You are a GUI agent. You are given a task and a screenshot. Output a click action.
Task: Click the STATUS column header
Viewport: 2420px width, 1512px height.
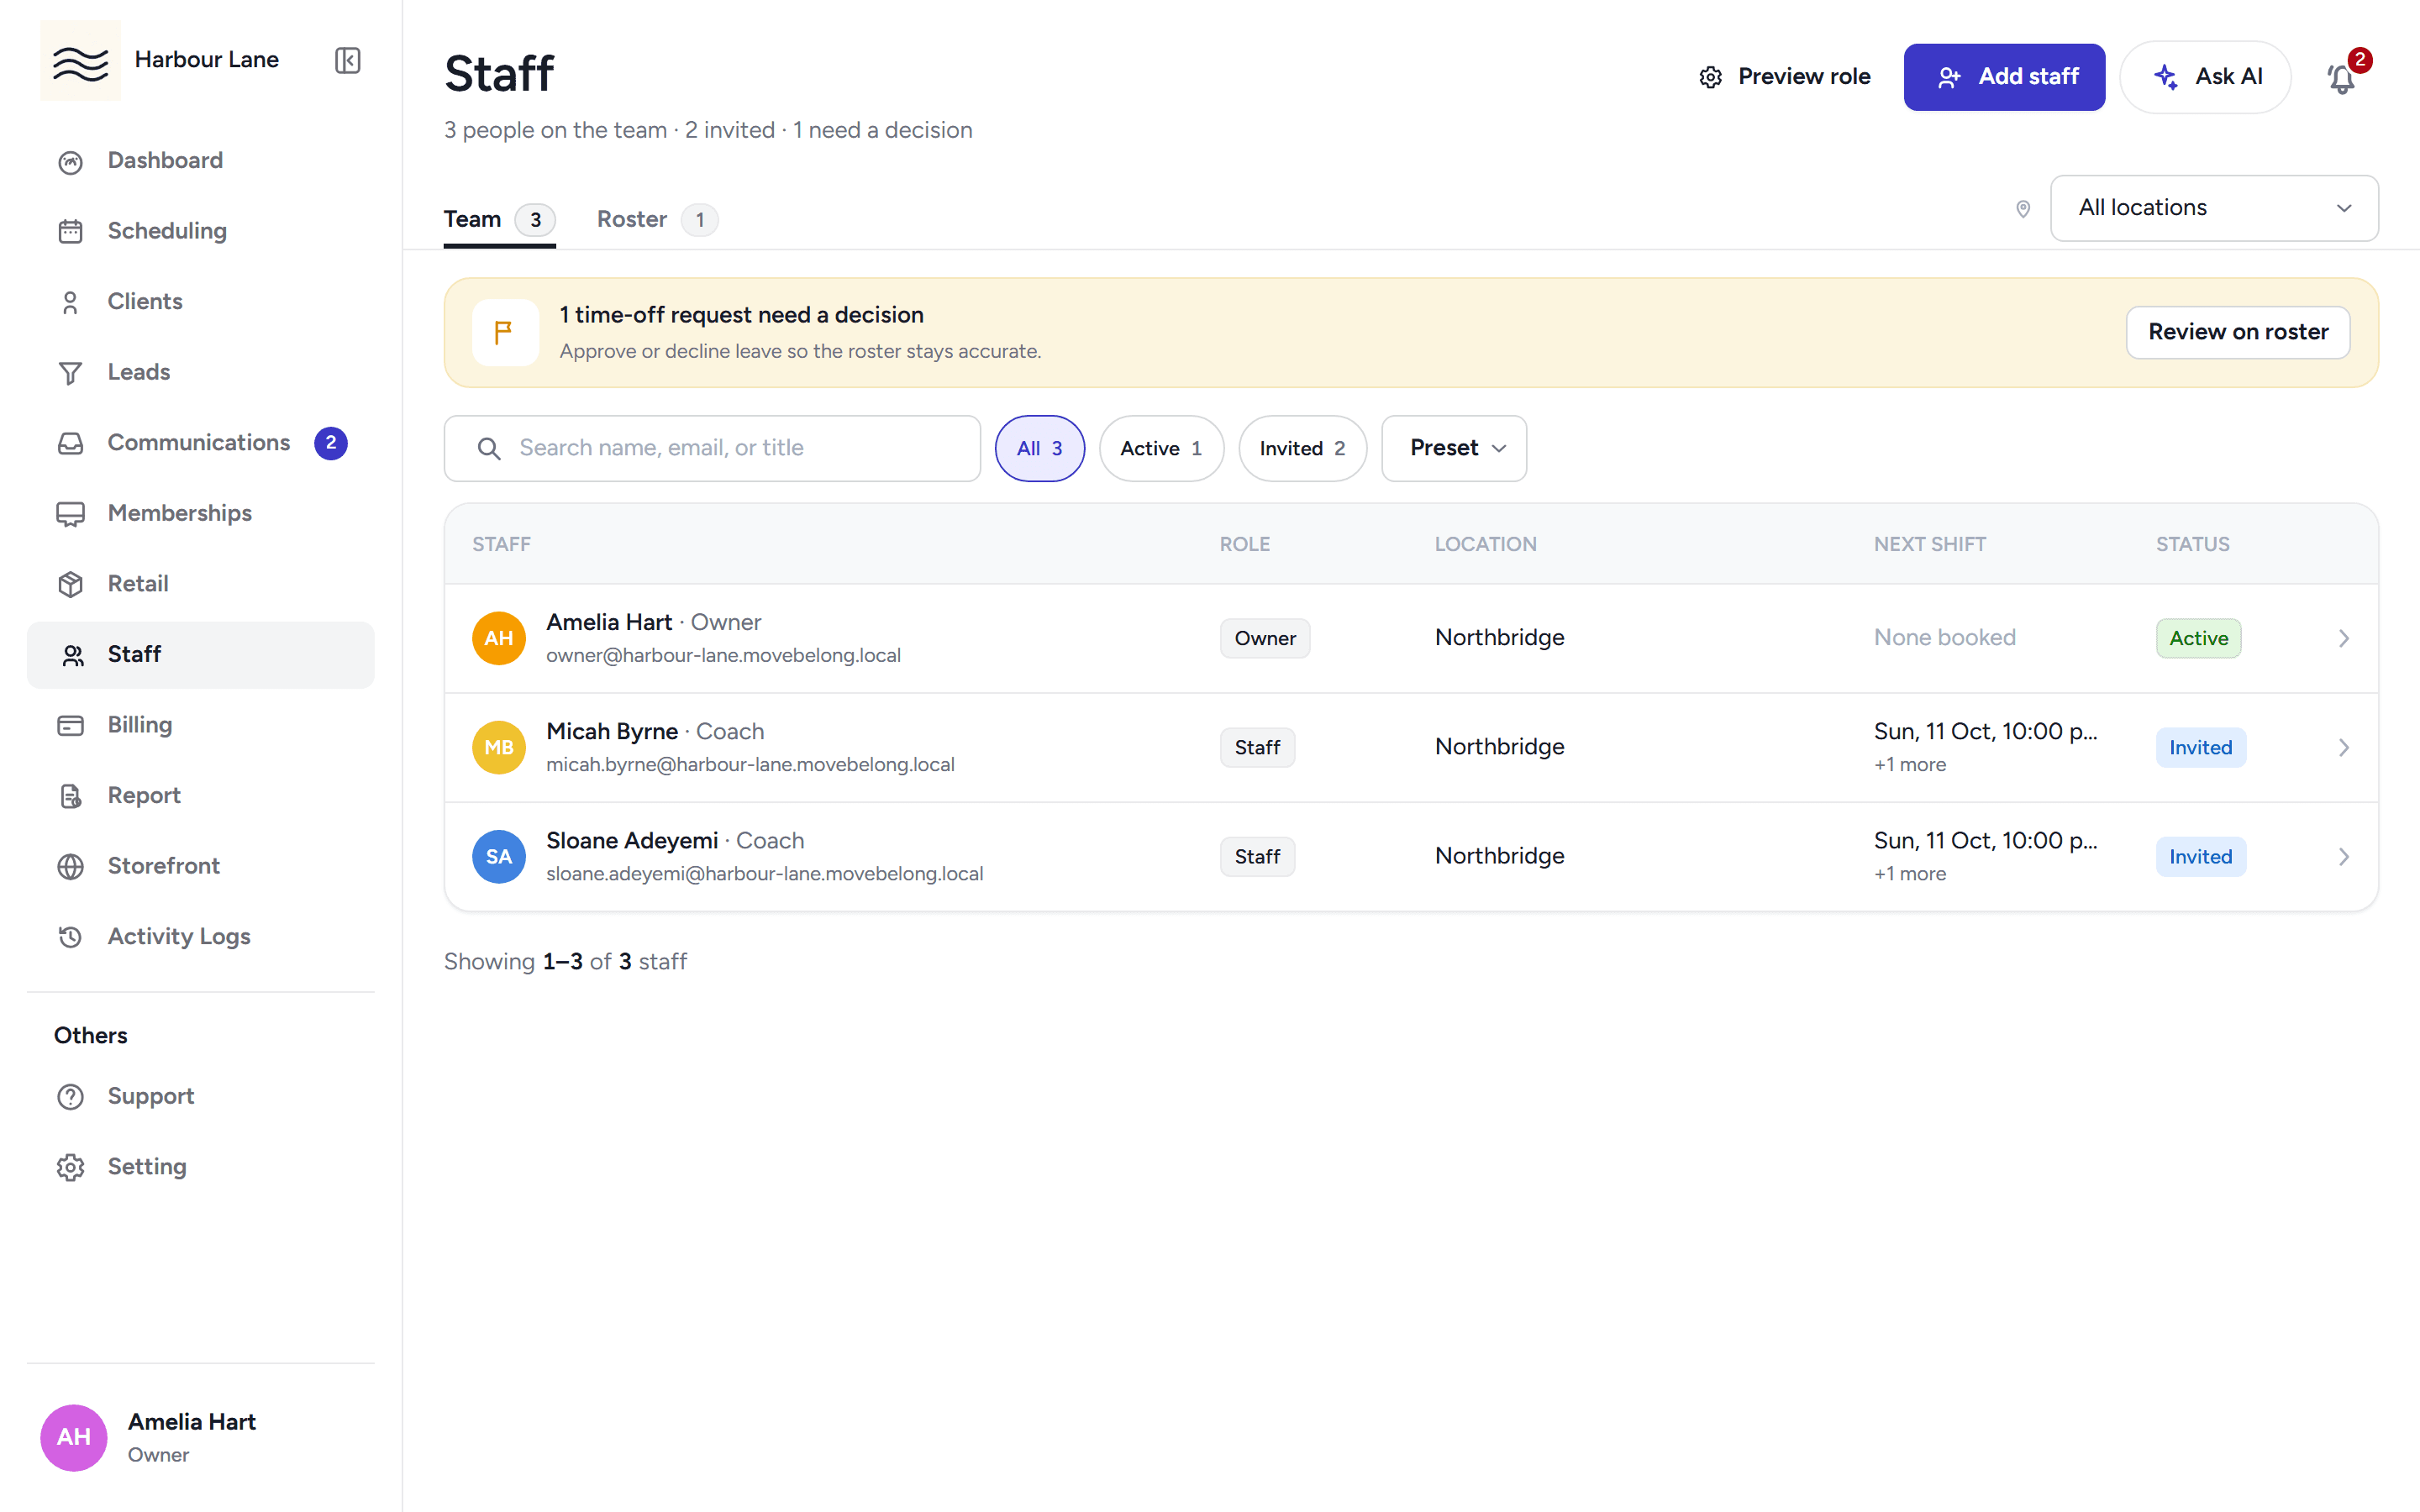click(x=2193, y=544)
